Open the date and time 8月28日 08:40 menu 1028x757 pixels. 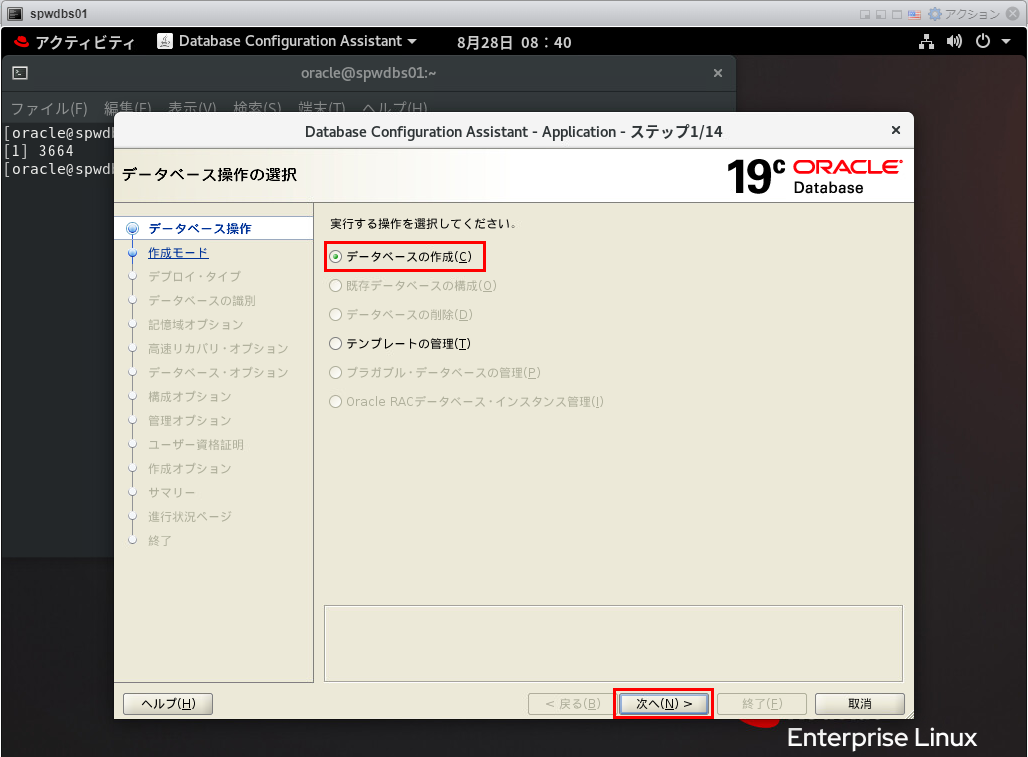coord(514,43)
